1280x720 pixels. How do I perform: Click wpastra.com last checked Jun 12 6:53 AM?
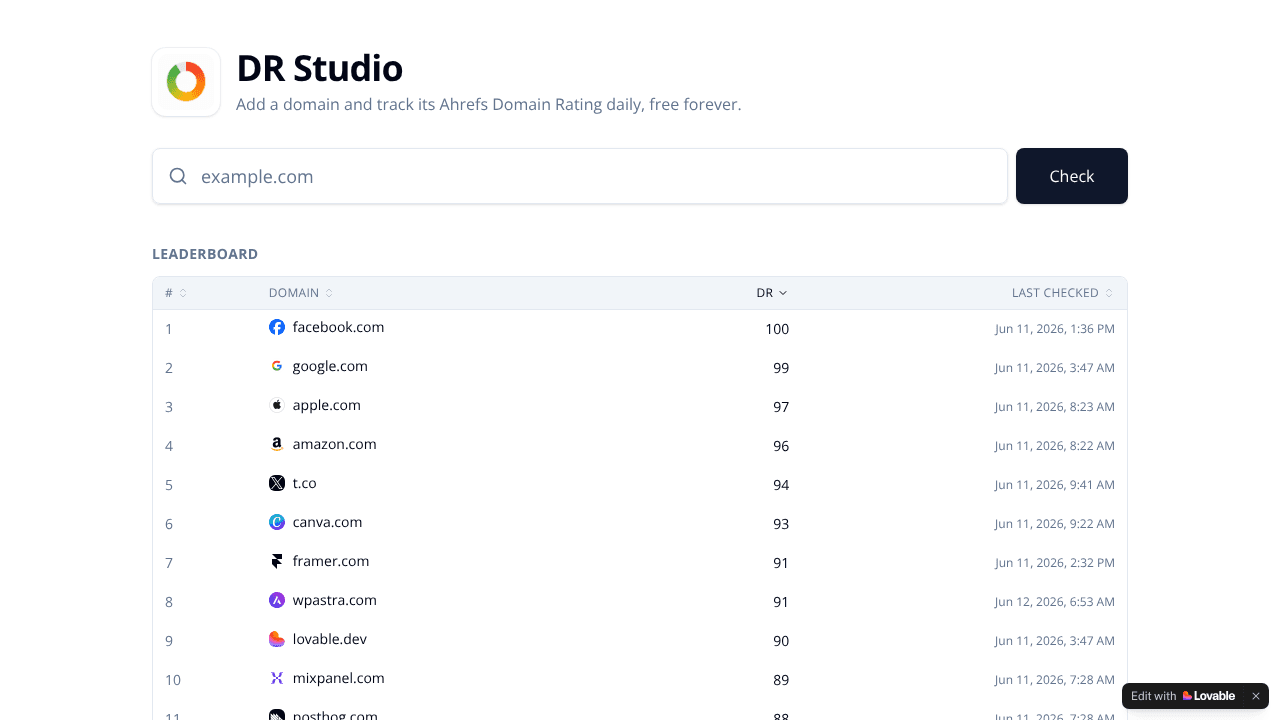[x=1055, y=601]
